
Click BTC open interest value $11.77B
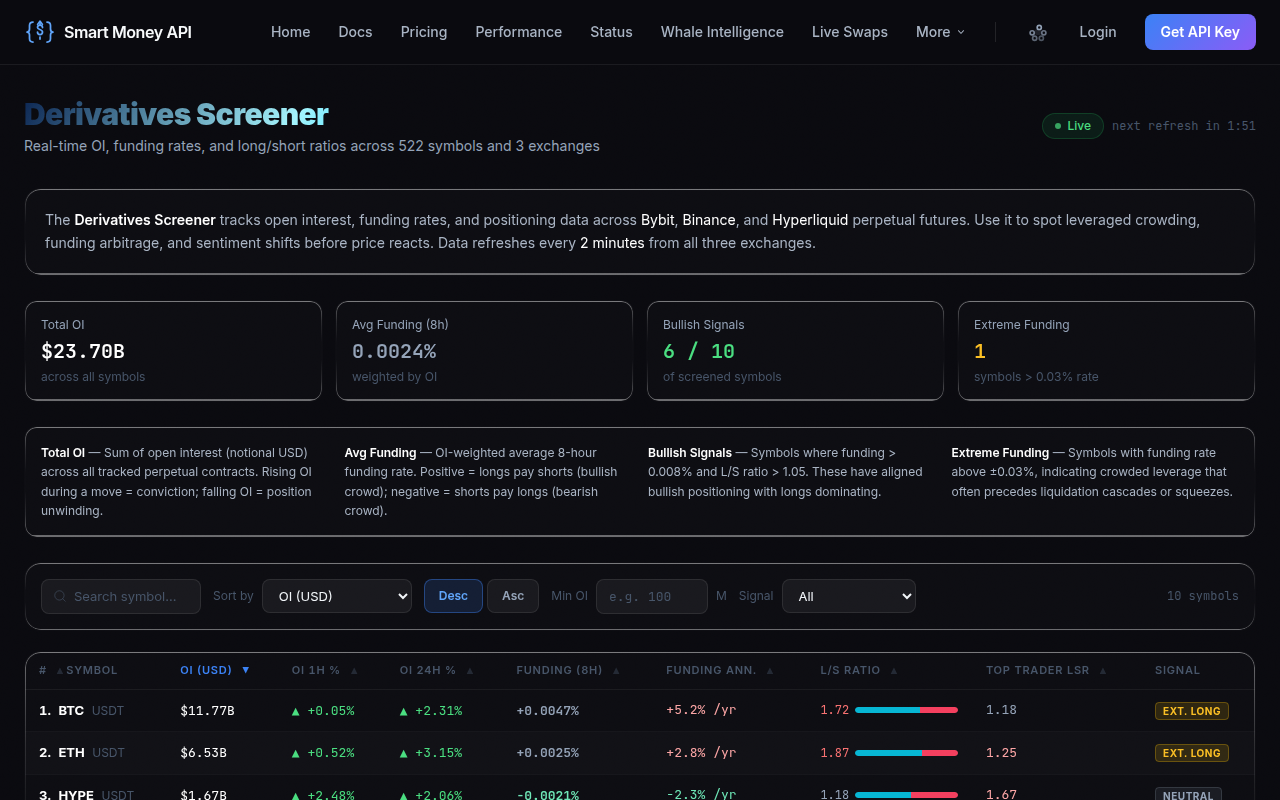click(x=207, y=710)
